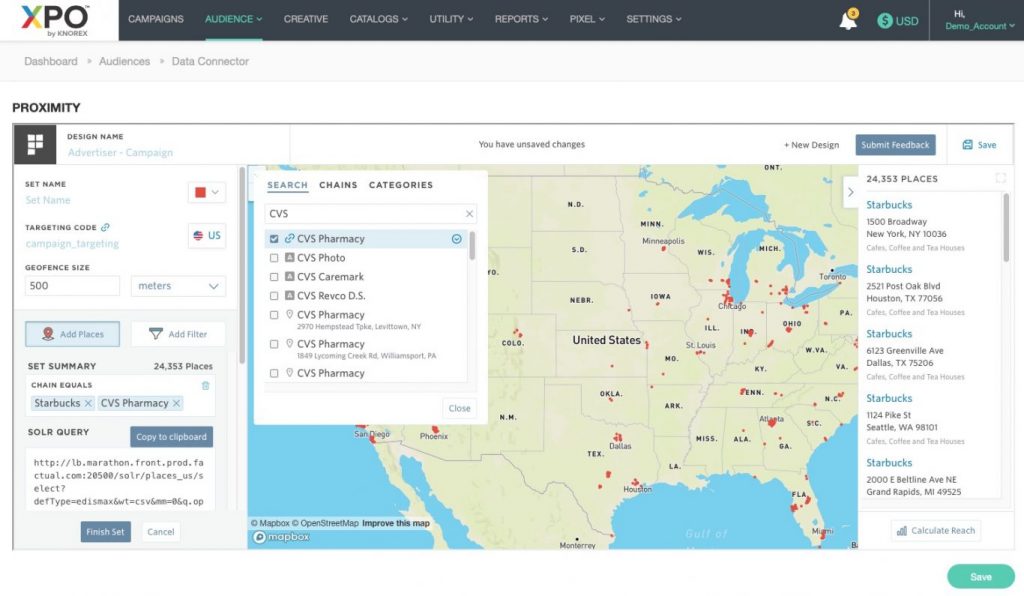
Task: Check CVS Pharmacy Levittown NY checkbox
Action: pos(274,315)
